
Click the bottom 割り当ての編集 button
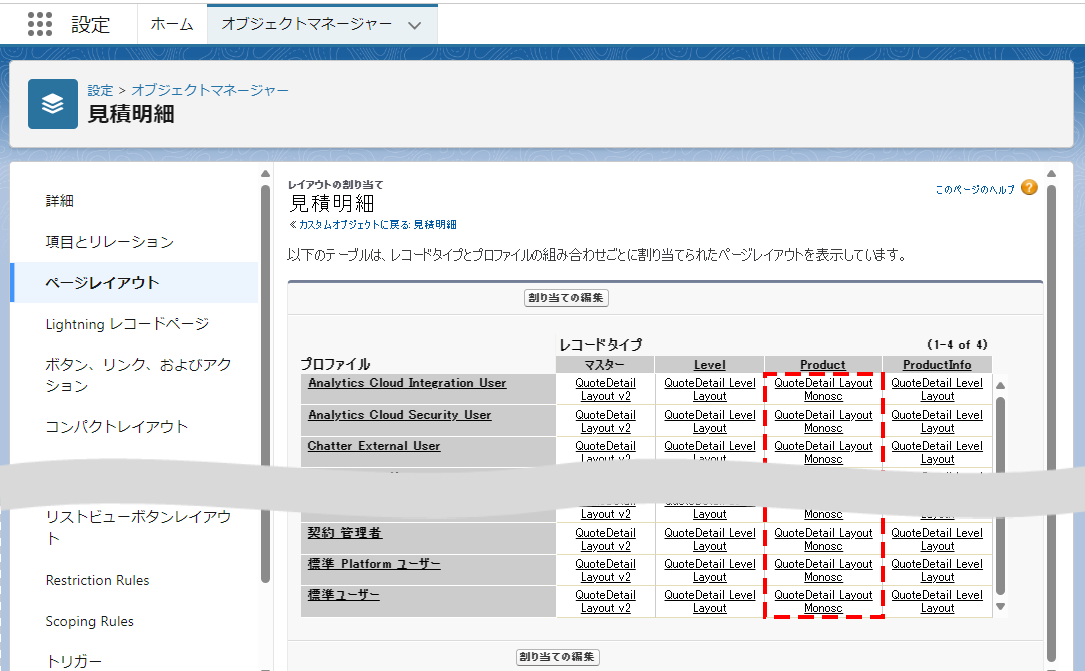[558, 657]
